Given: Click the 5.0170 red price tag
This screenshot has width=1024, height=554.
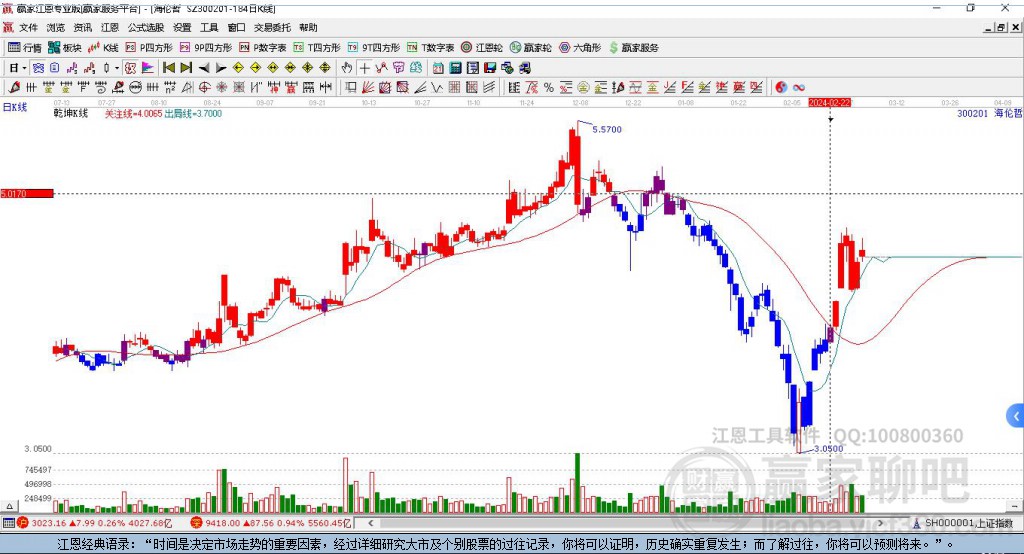Looking at the screenshot, I should click(27, 193).
